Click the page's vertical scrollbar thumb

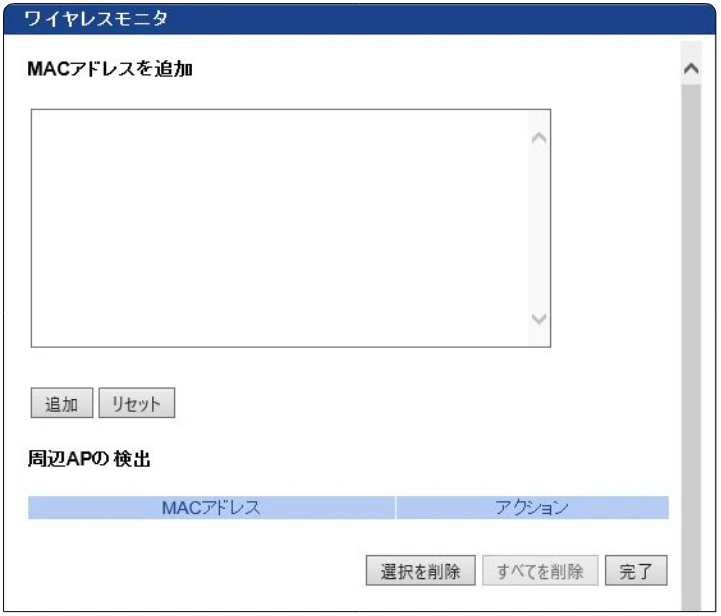point(691,347)
